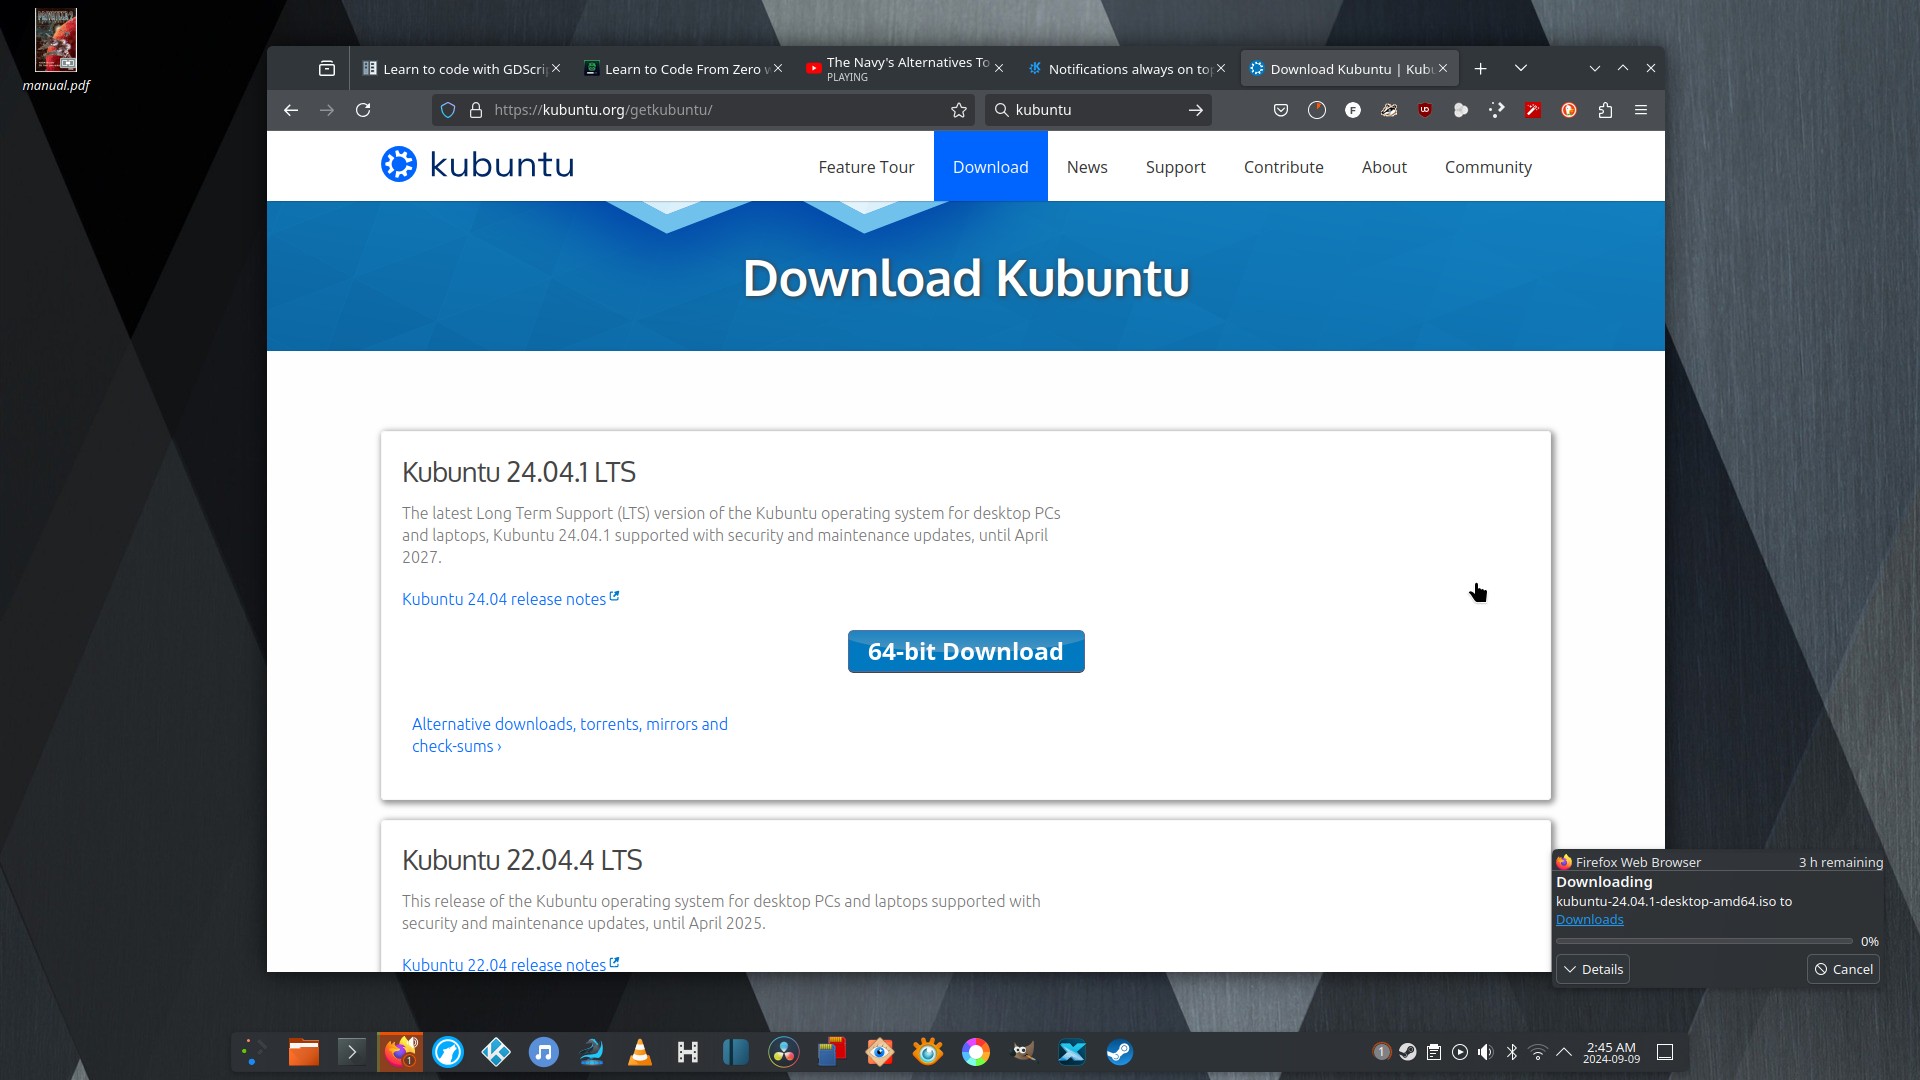Open alternative downloads, torrents, mirrors link
The height and width of the screenshot is (1080, 1920).
570,735
